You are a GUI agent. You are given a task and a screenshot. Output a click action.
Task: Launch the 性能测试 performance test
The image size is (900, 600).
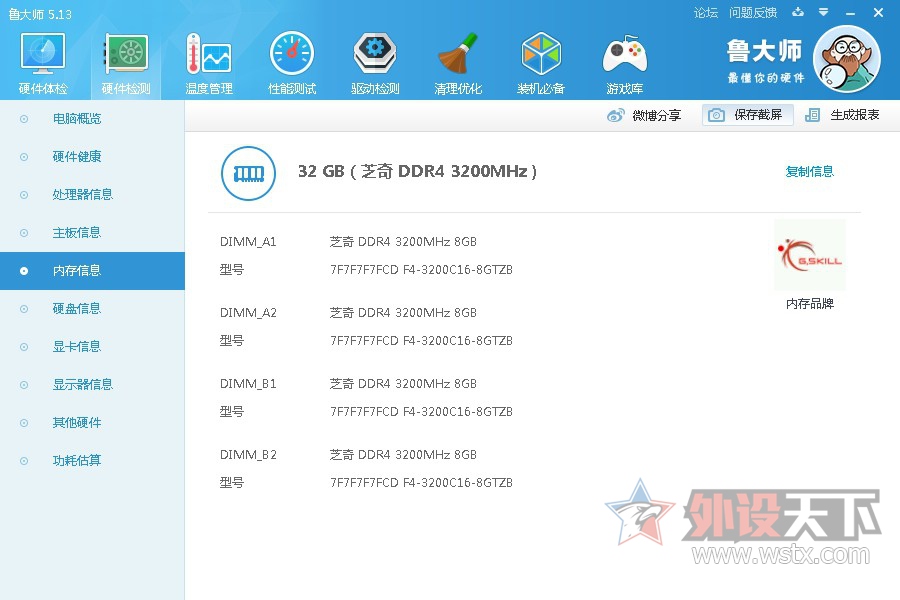pyautogui.click(x=291, y=60)
